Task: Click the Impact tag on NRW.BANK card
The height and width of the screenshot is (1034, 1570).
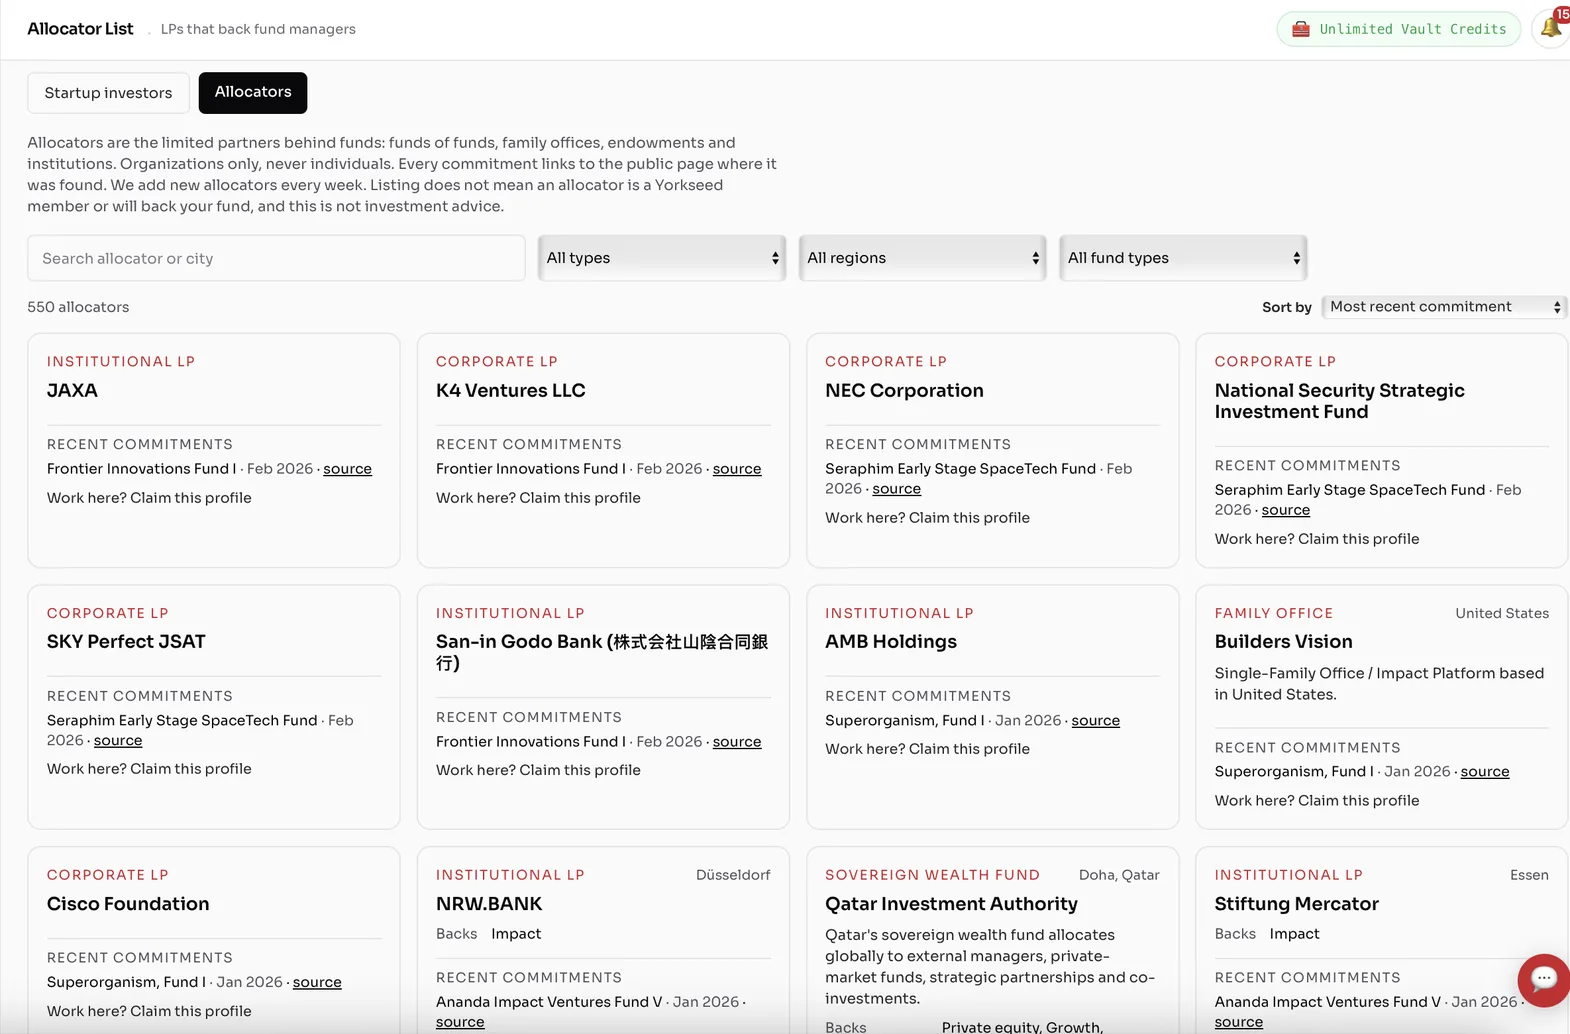Action: click(x=516, y=934)
